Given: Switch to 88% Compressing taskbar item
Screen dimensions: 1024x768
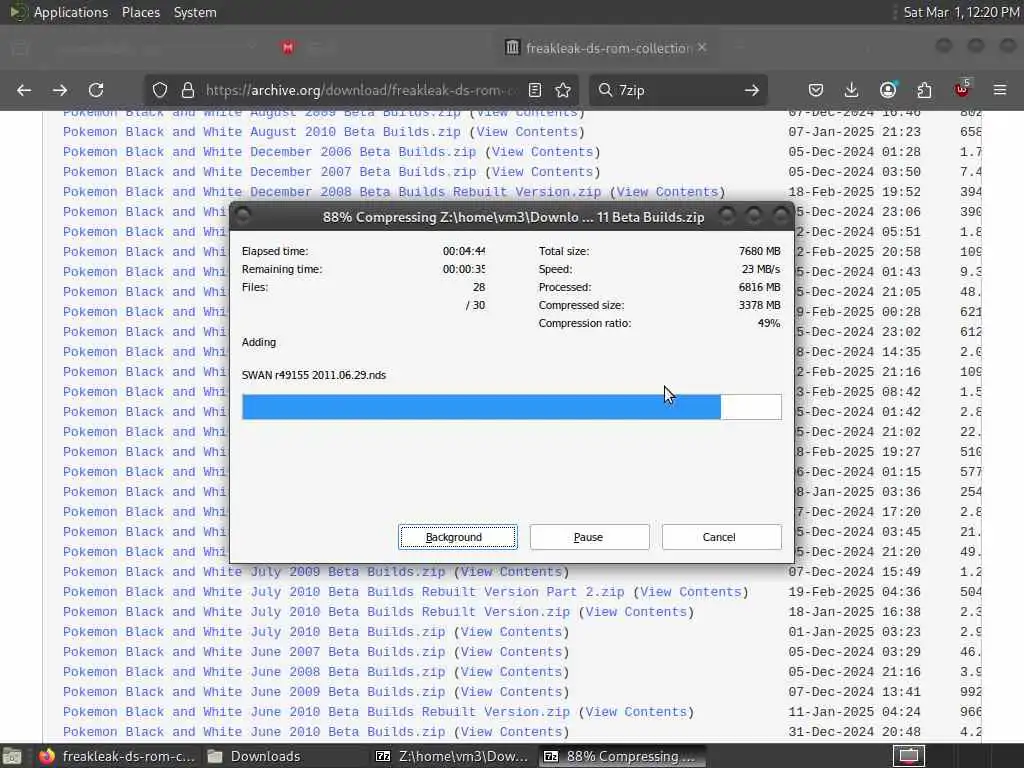Looking at the screenshot, I should 622,756.
